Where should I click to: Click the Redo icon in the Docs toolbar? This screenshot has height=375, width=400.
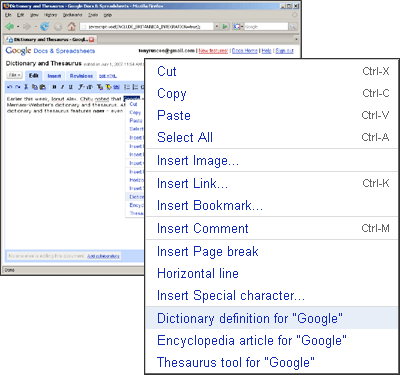click(17, 87)
